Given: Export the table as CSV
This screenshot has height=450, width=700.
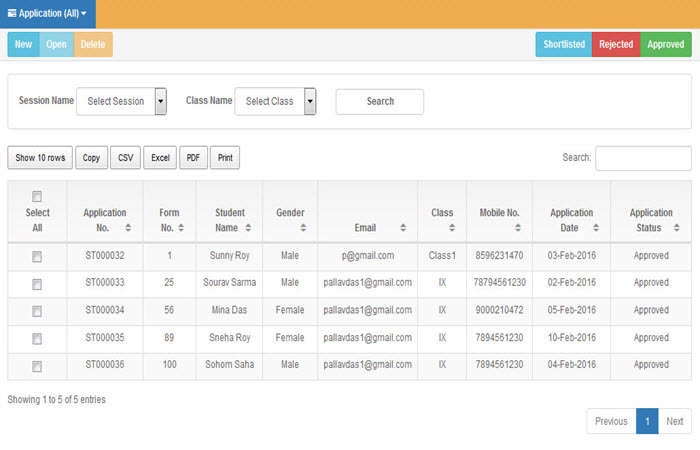Looking at the screenshot, I should click(x=125, y=158).
